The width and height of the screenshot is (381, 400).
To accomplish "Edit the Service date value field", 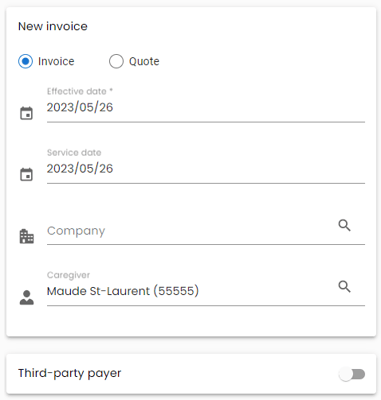I will click(206, 169).
